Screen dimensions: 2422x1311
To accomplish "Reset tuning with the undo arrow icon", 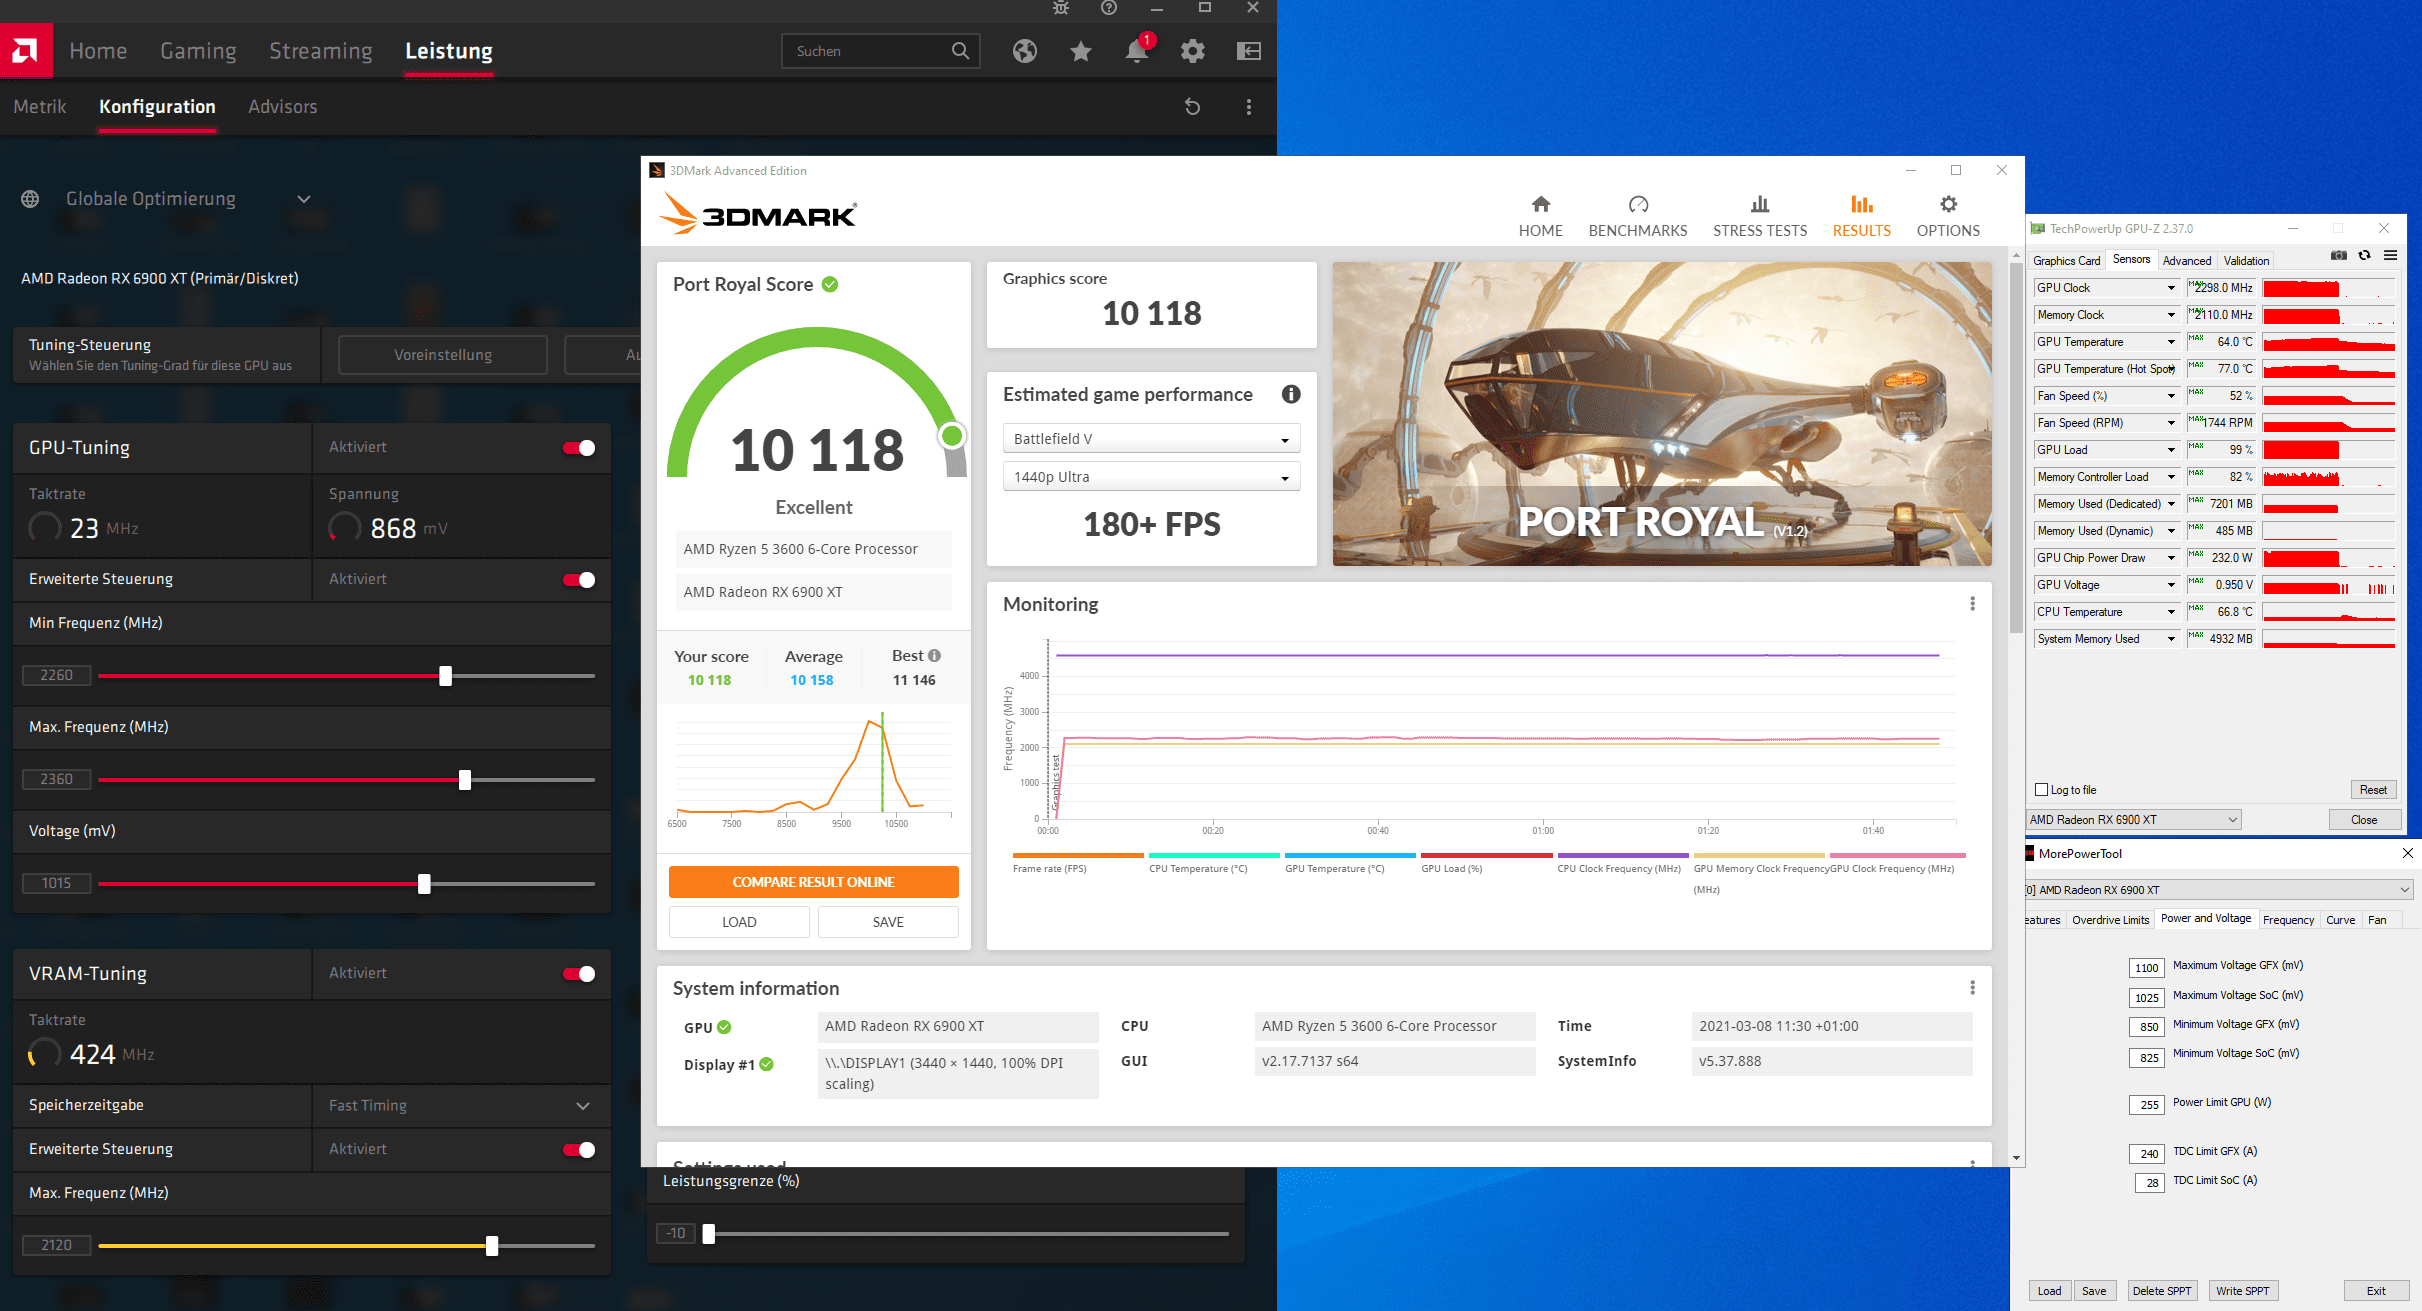I will click(x=1192, y=107).
